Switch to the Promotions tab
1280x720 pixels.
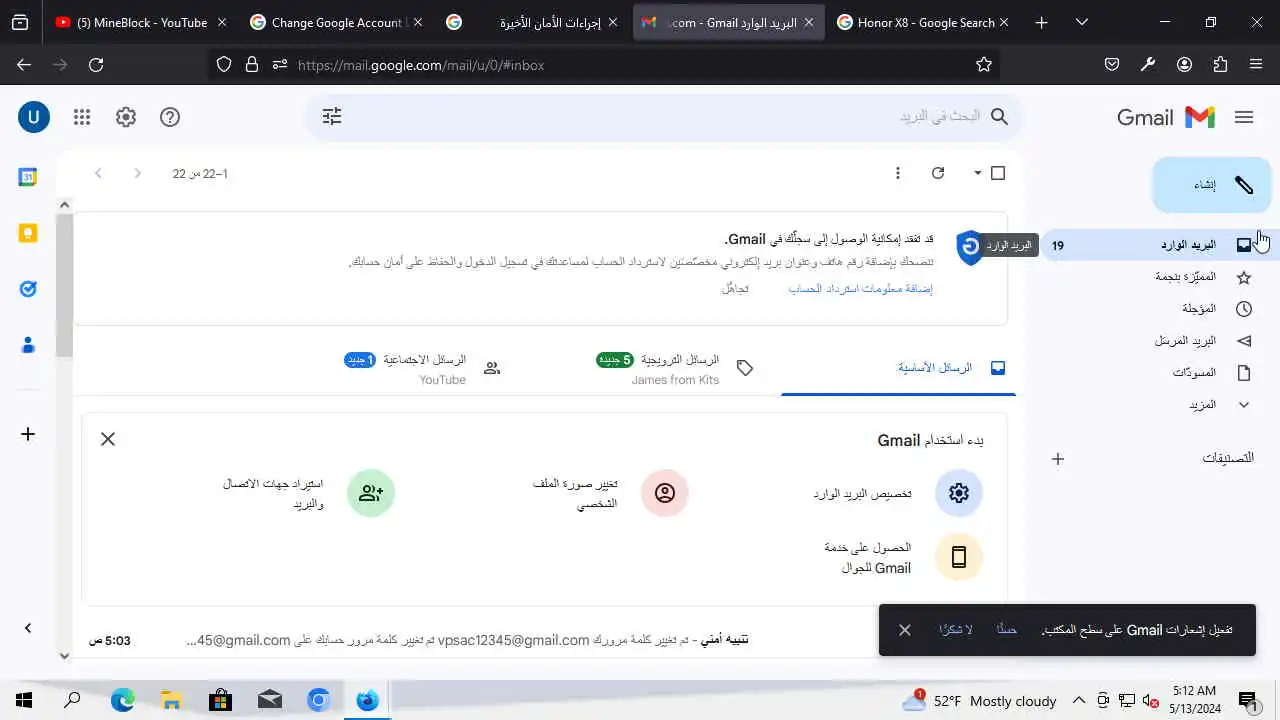[x=664, y=368]
